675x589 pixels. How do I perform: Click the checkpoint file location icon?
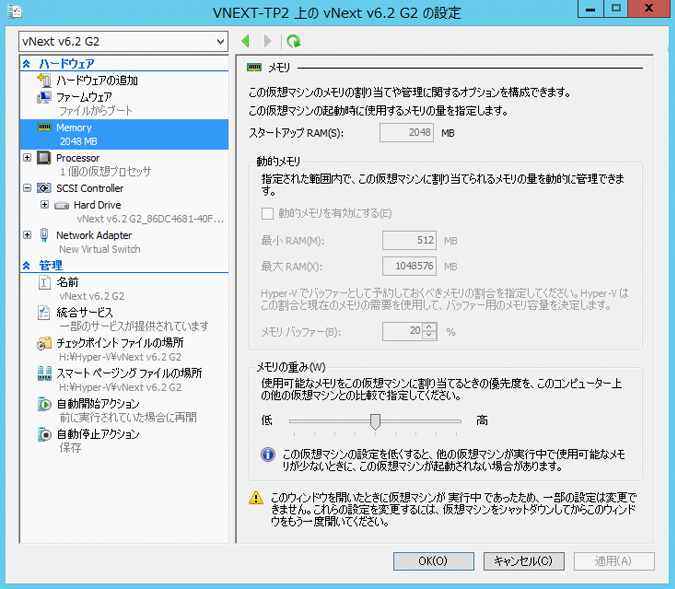pos(44,343)
